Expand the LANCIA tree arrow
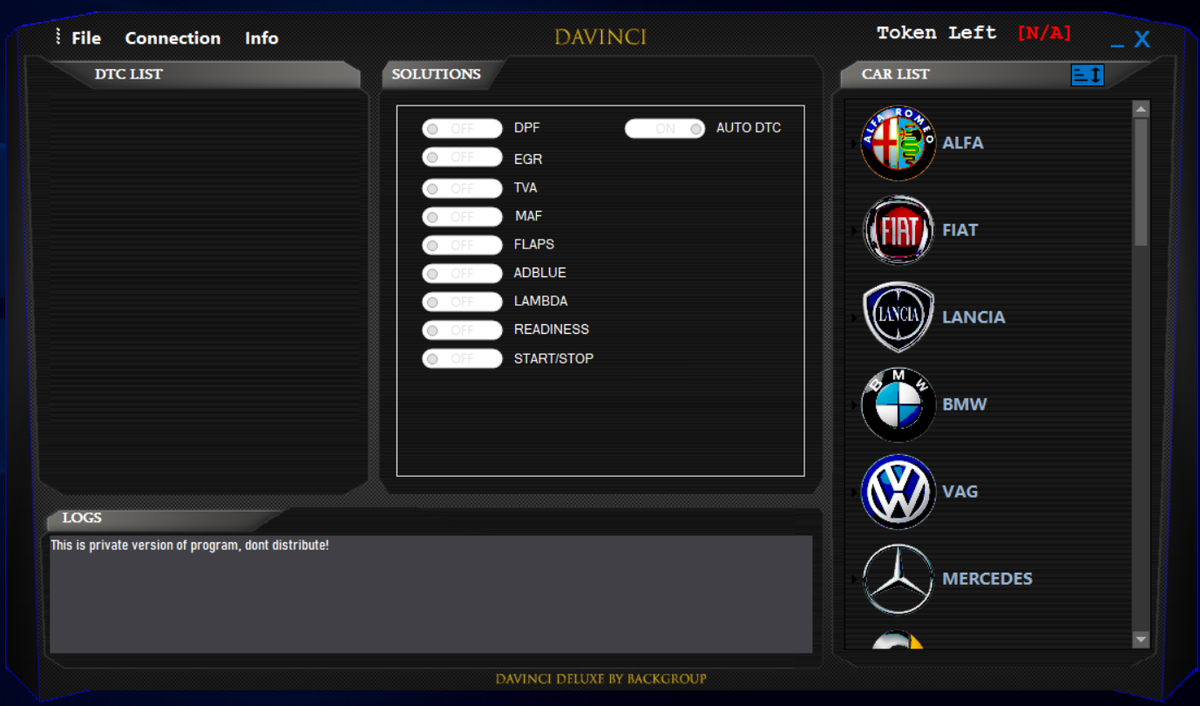 click(x=854, y=318)
